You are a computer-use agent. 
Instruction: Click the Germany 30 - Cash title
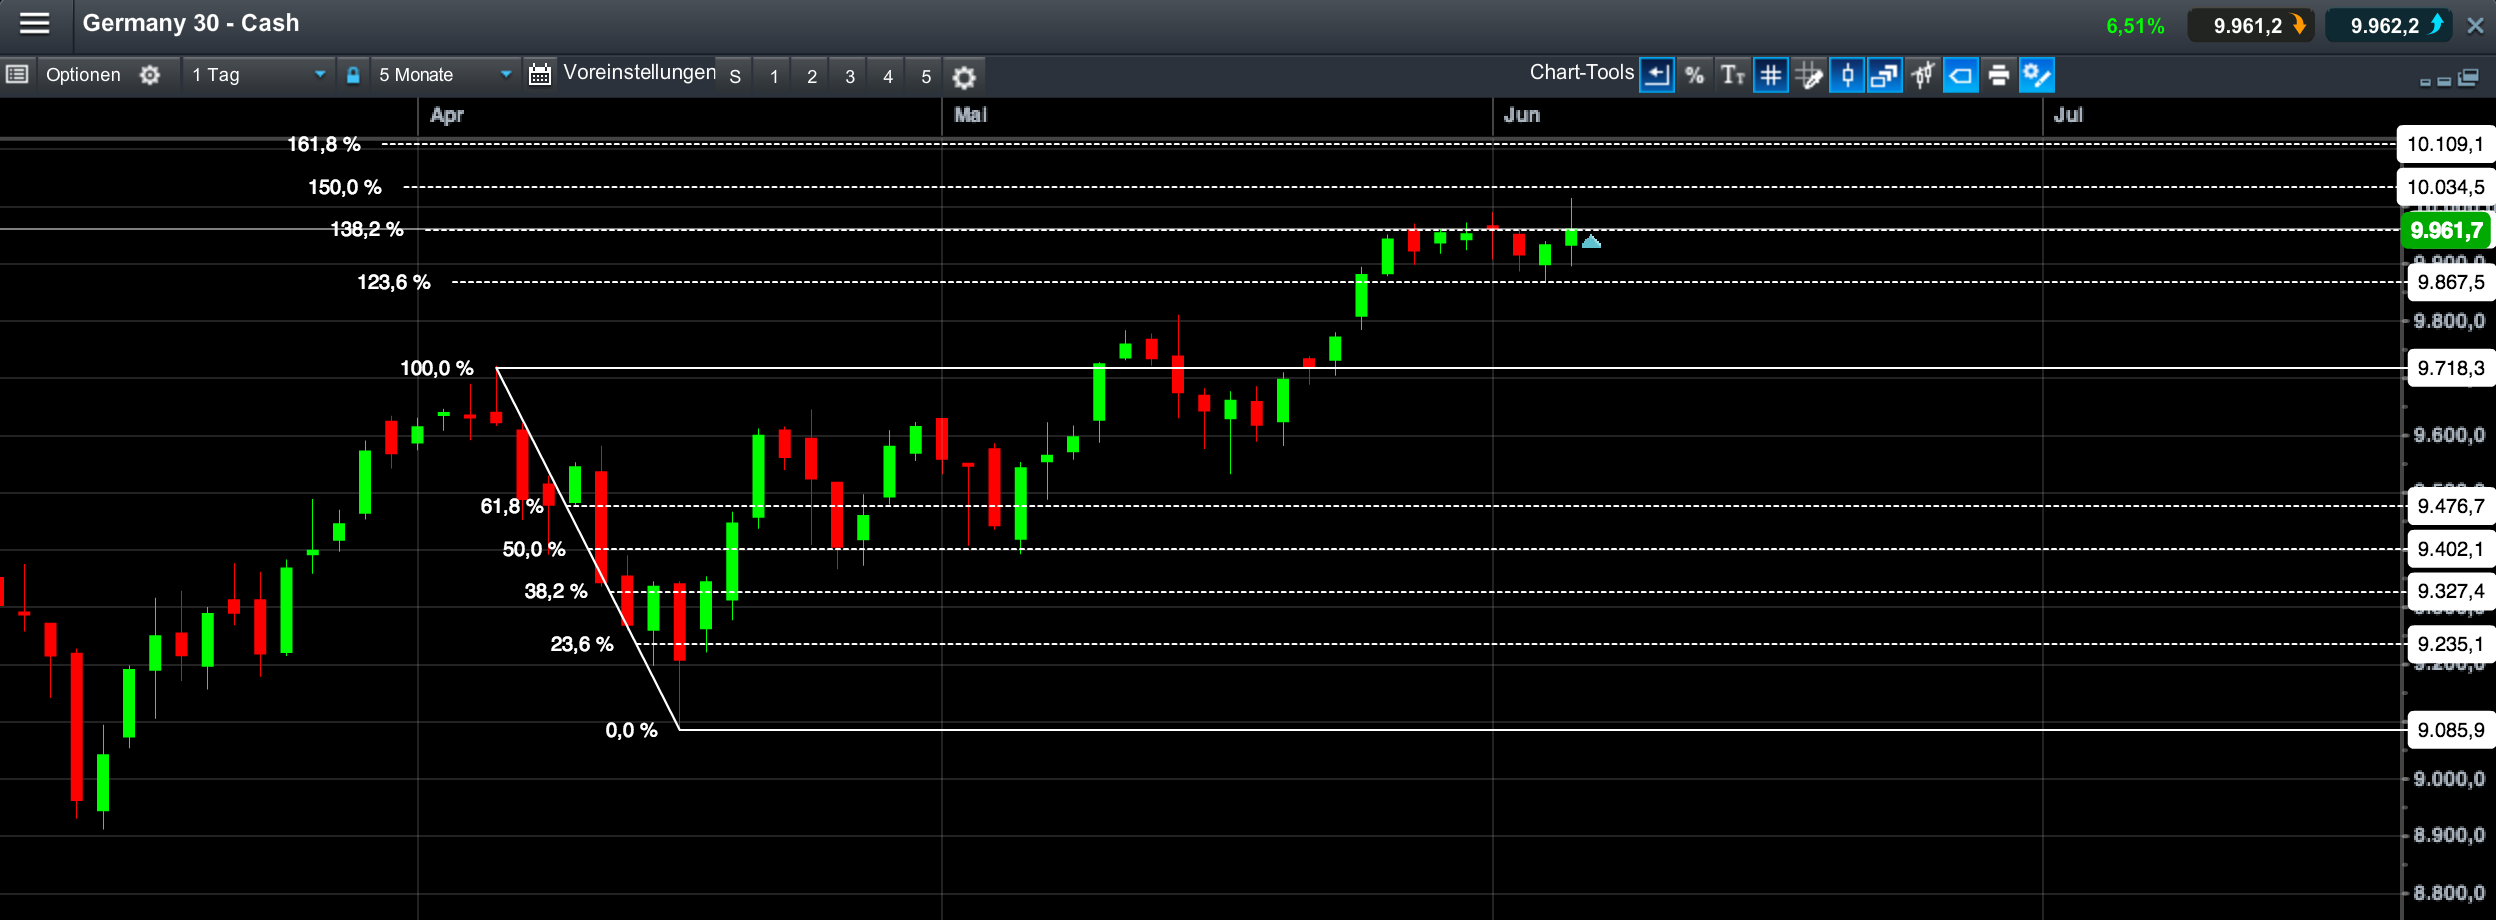coord(191,23)
